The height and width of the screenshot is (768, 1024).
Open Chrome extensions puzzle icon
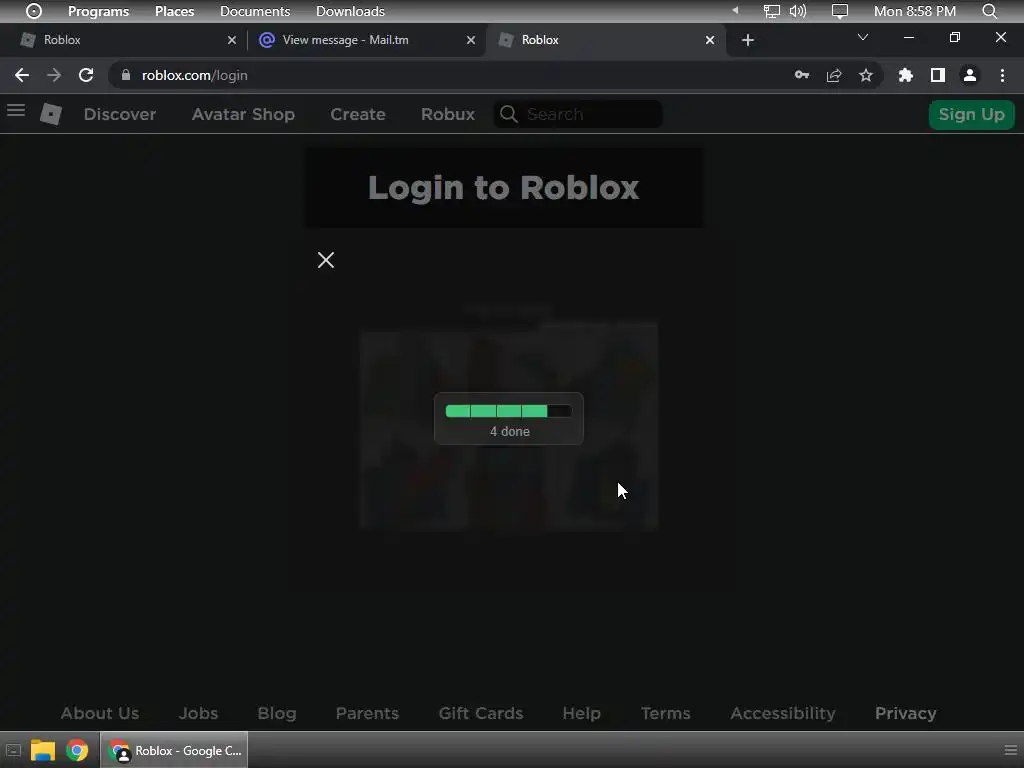click(x=906, y=75)
